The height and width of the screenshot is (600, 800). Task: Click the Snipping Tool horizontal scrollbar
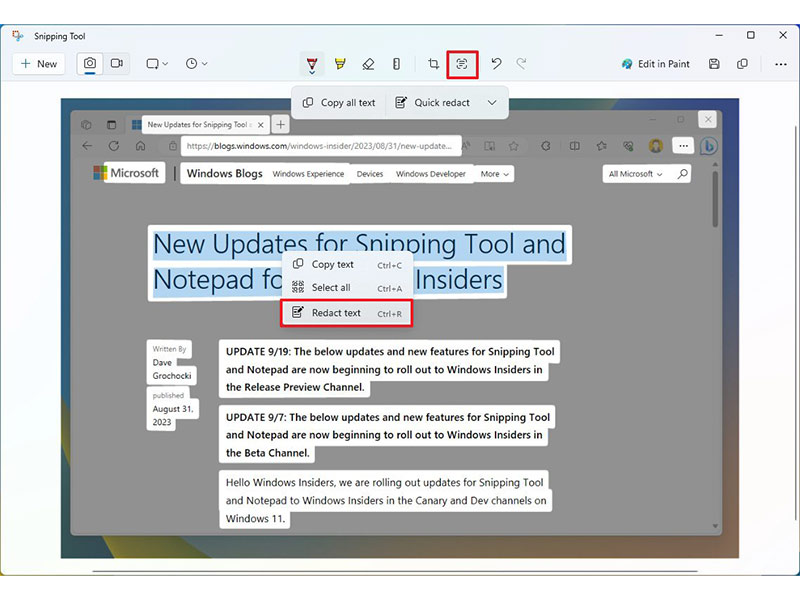click(394, 571)
